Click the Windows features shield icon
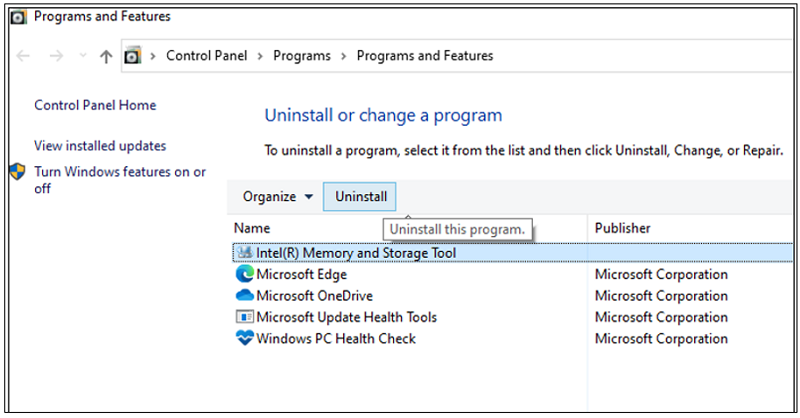This screenshot has height=418, width=800. [17, 172]
